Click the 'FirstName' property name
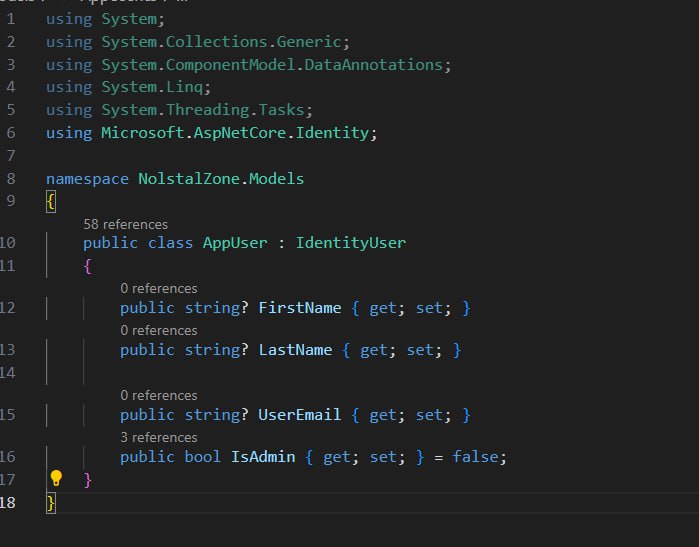Image resolution: width=699 pixels, height=547 pixels. [300, 308]
